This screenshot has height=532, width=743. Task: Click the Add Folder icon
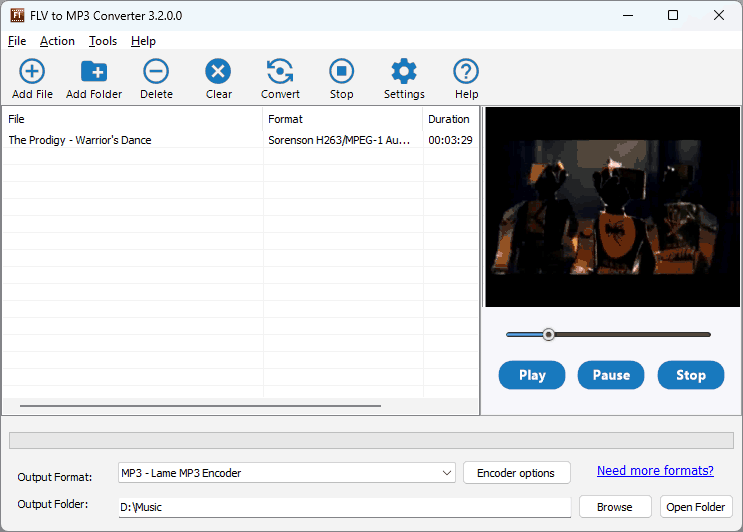click(x=94, y=72)
